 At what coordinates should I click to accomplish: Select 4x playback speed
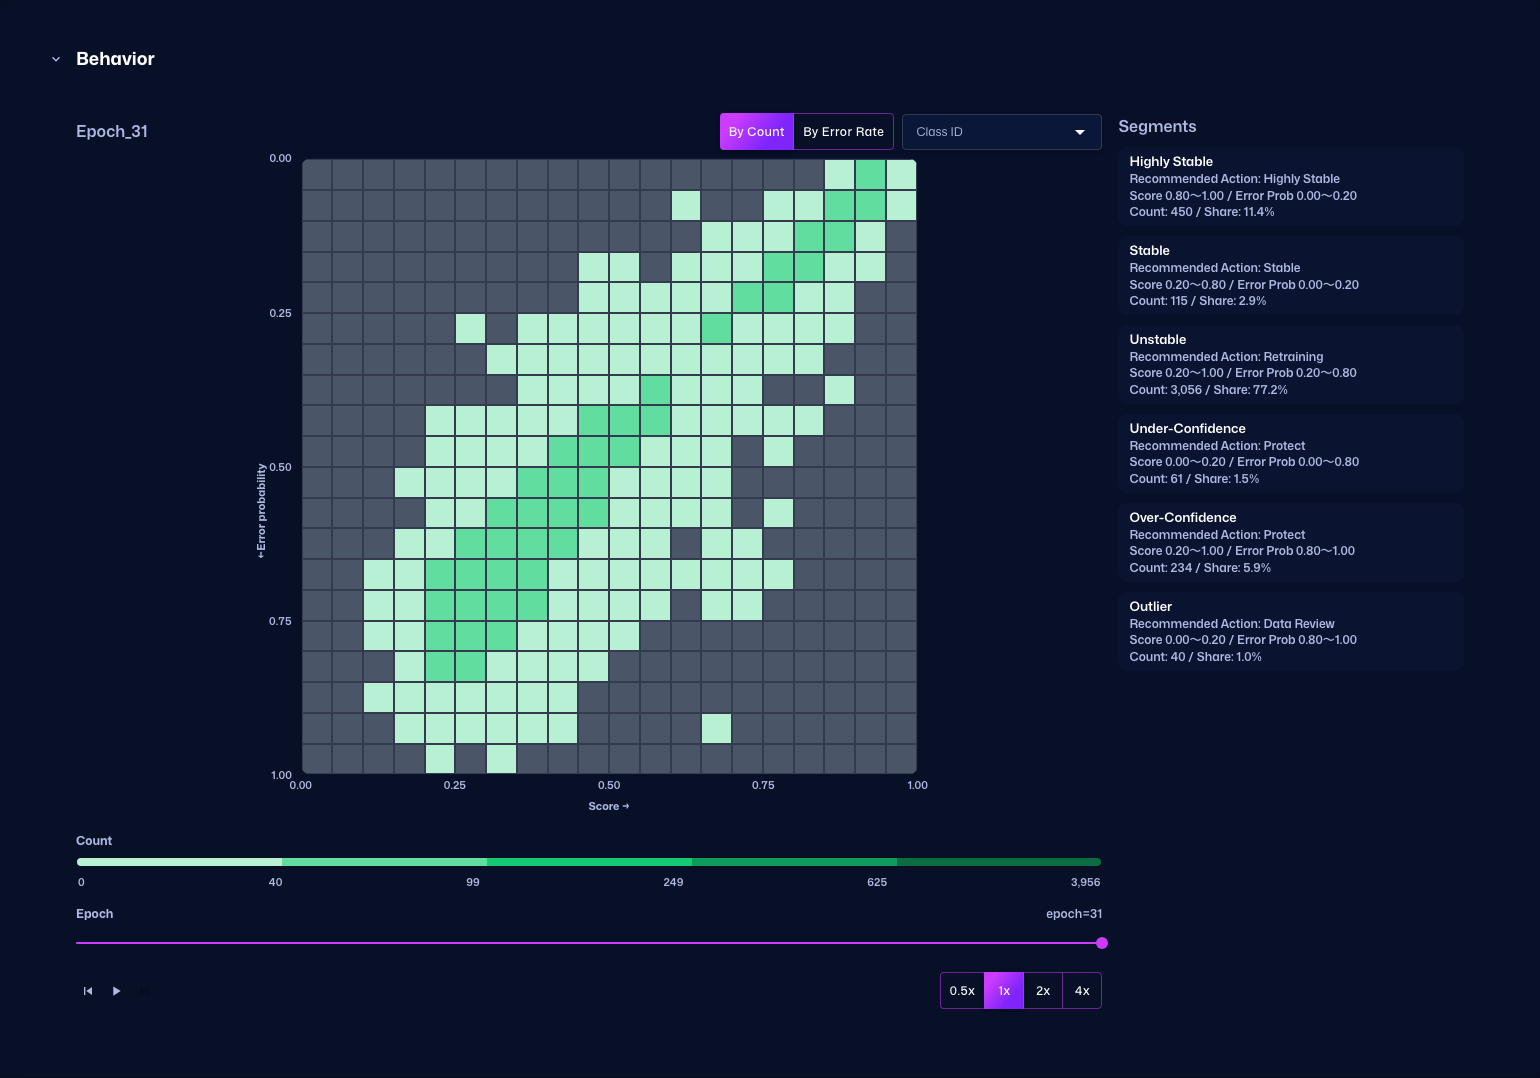1082,991
